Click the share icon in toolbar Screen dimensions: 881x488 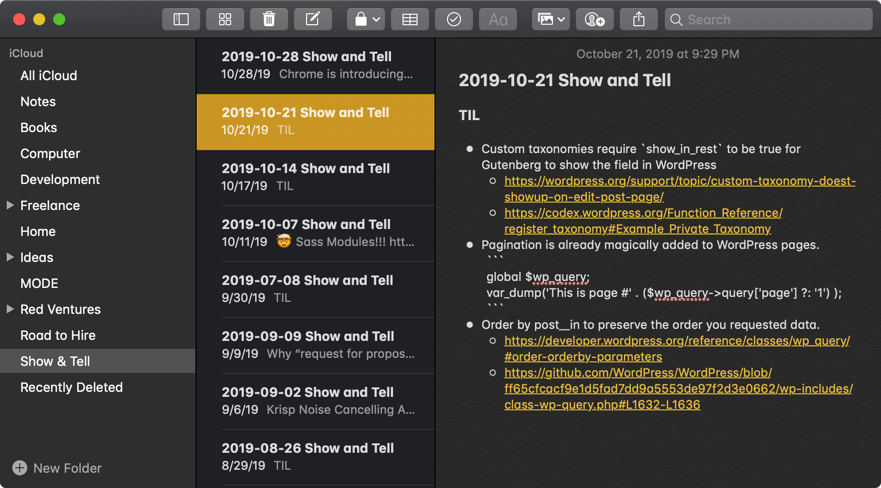tap(638, 20)
